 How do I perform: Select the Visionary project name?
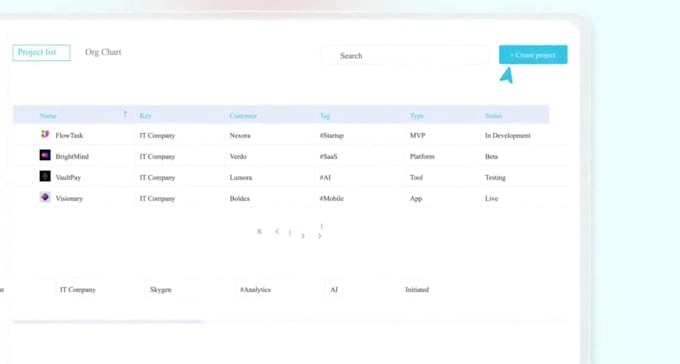[69, 198]
